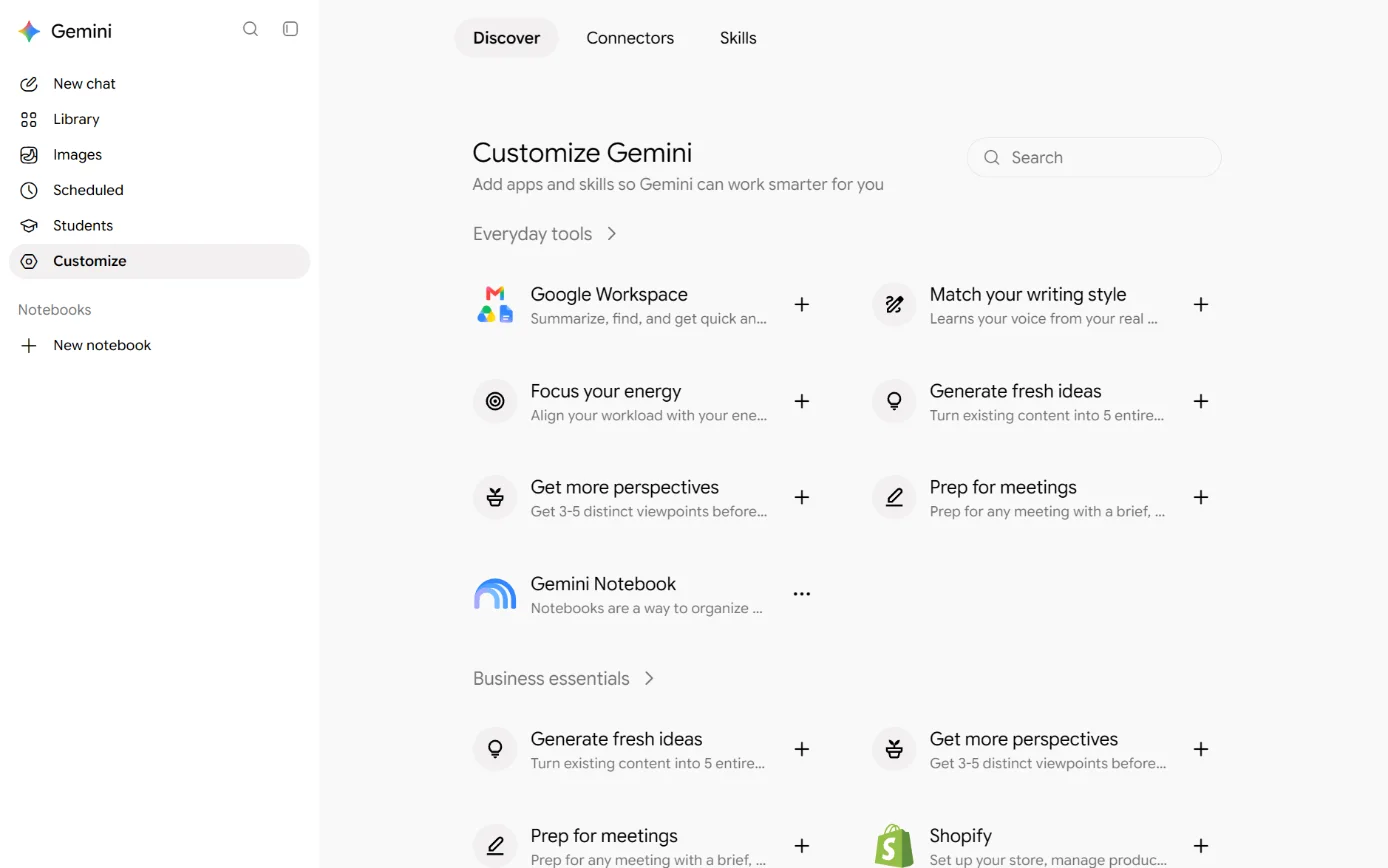
Task: Click Business essentials Generate fresh ideas bulb icon
Action: point(495,749)
